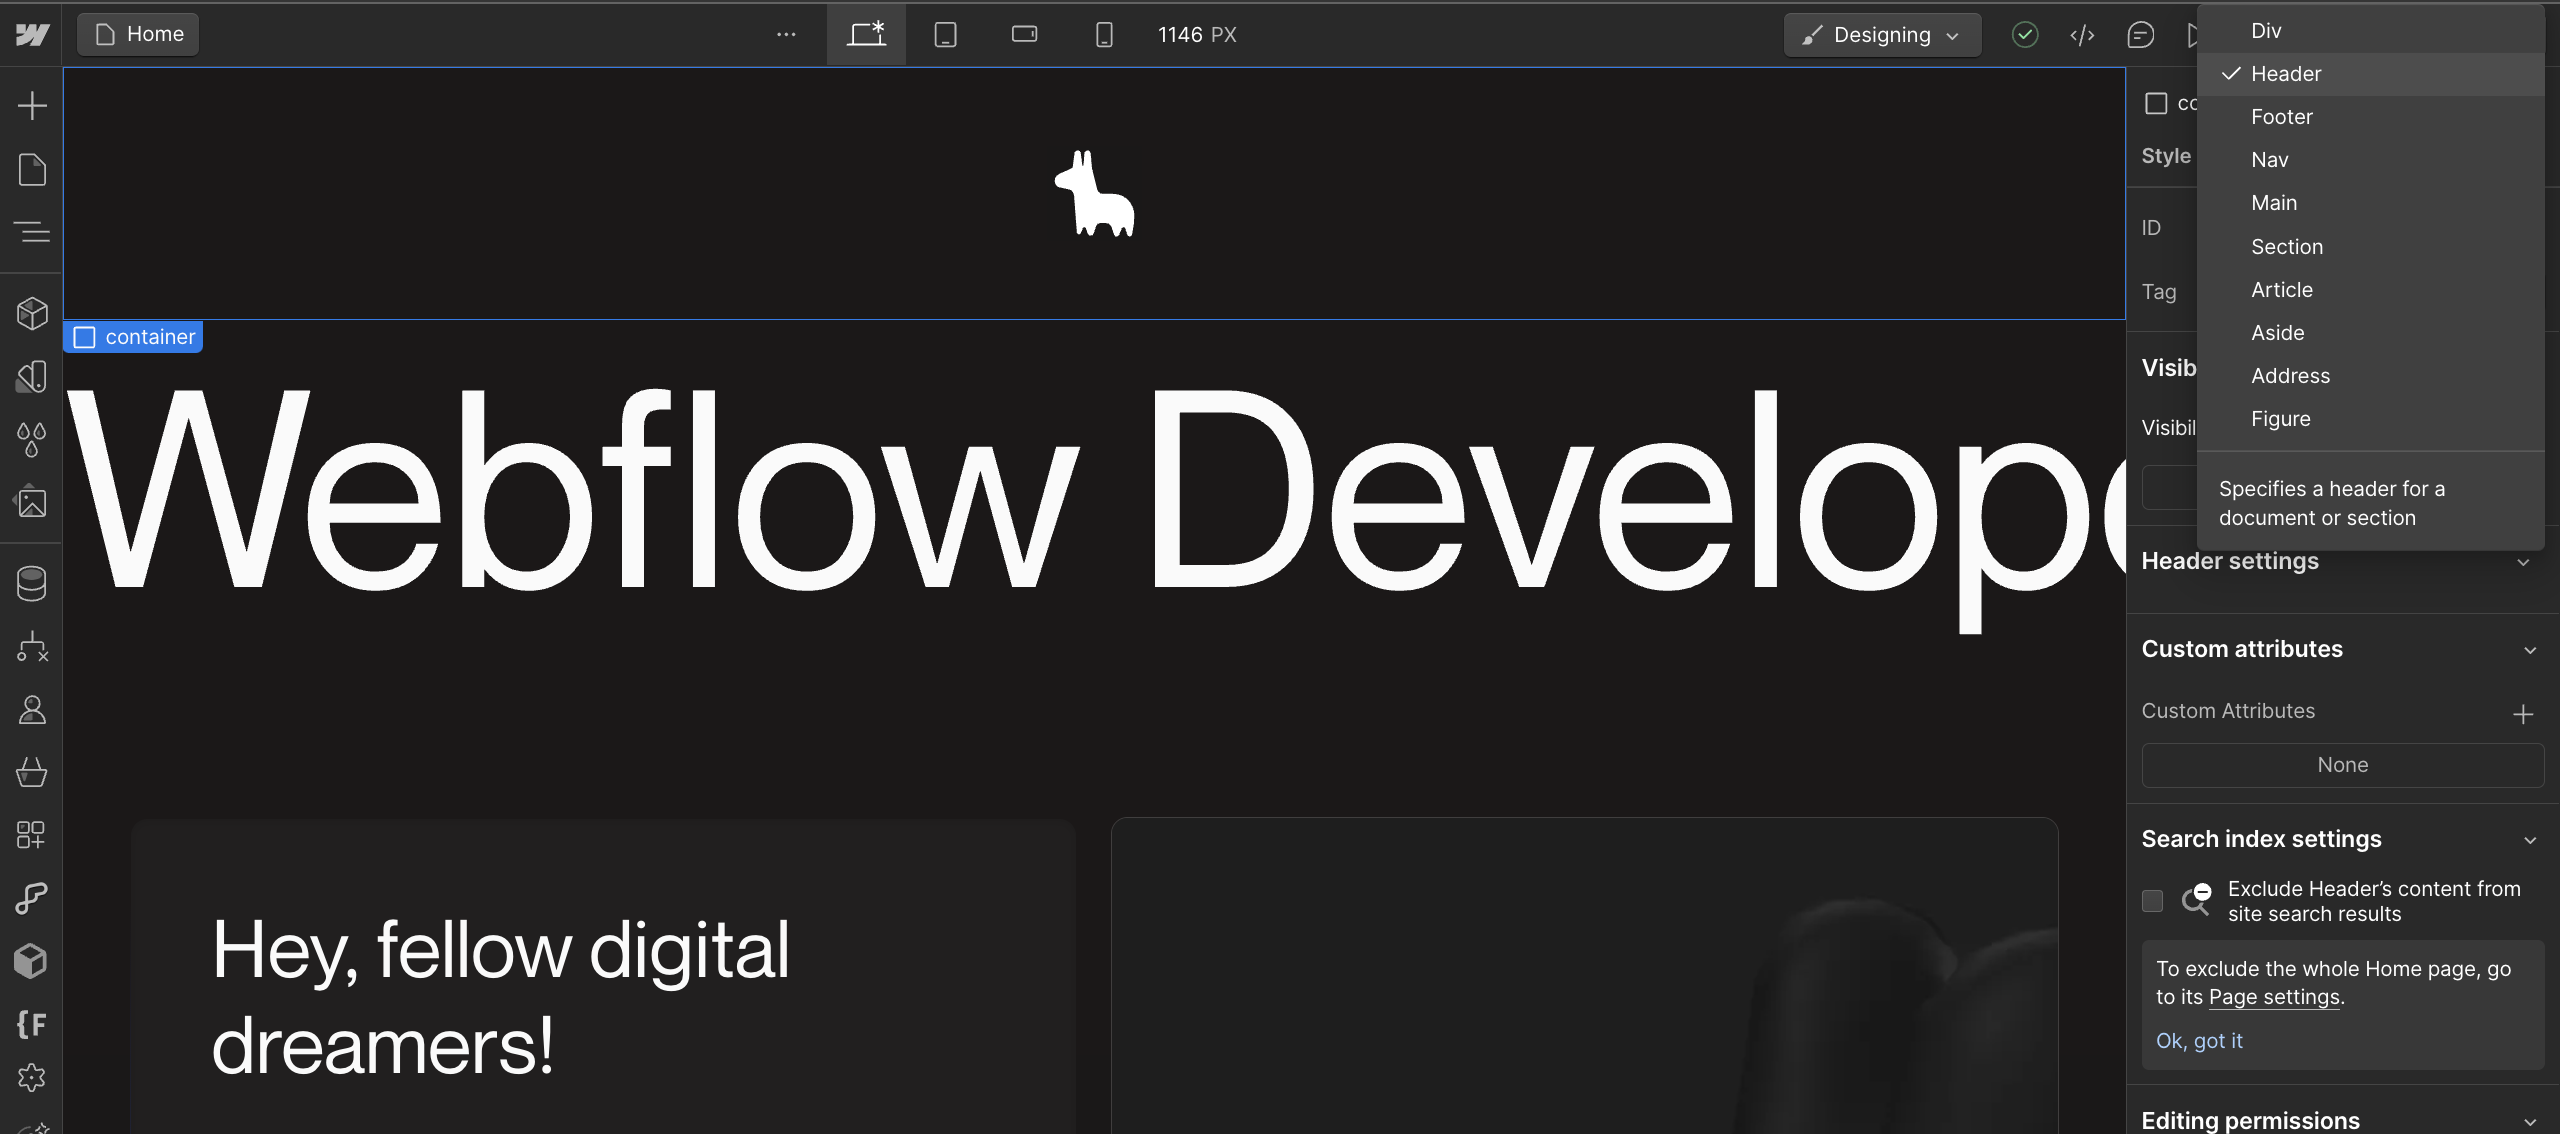Viewport: 2560px width, 1134px height.
Task: Collapse the Search index settings section
Action: point(2530,840)
